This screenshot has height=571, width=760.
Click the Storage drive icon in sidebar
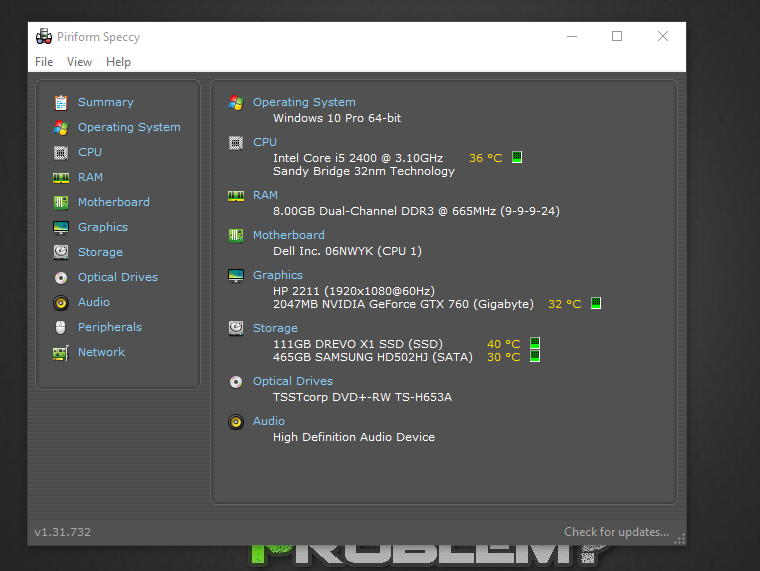[x=61, y=252]
